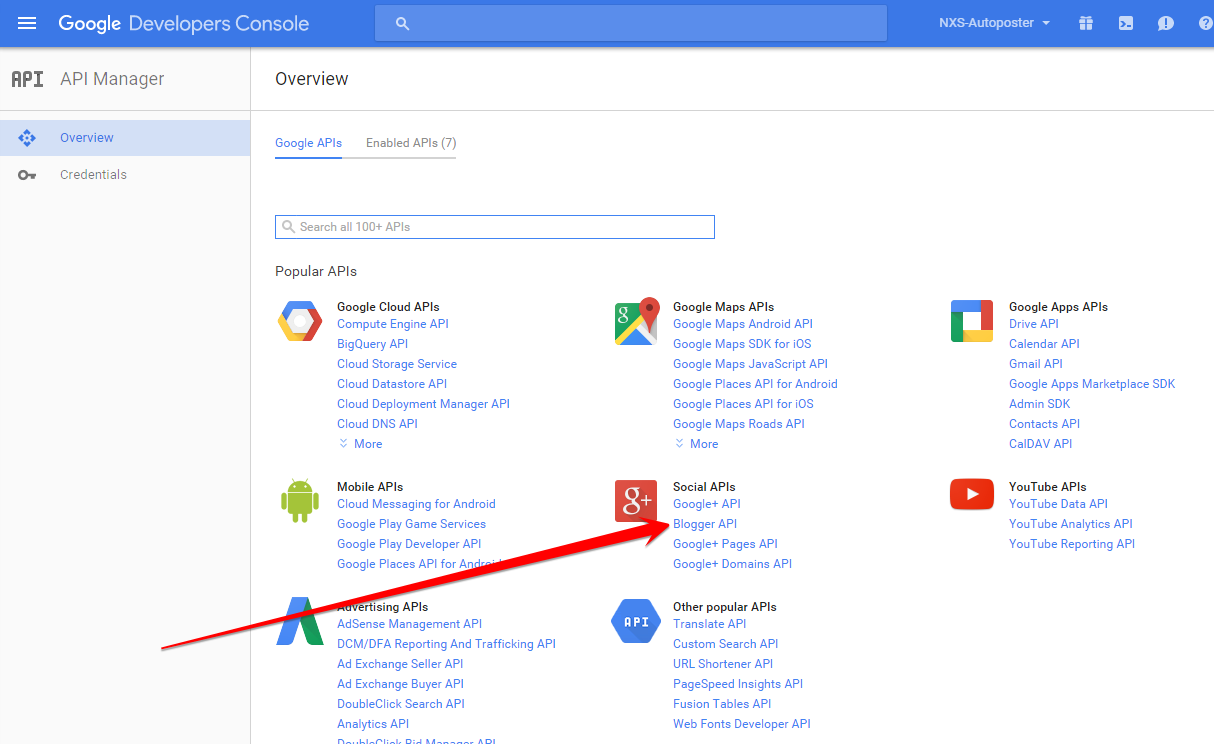
Task: Open the Gmail API link
Action: point(1036,364)
